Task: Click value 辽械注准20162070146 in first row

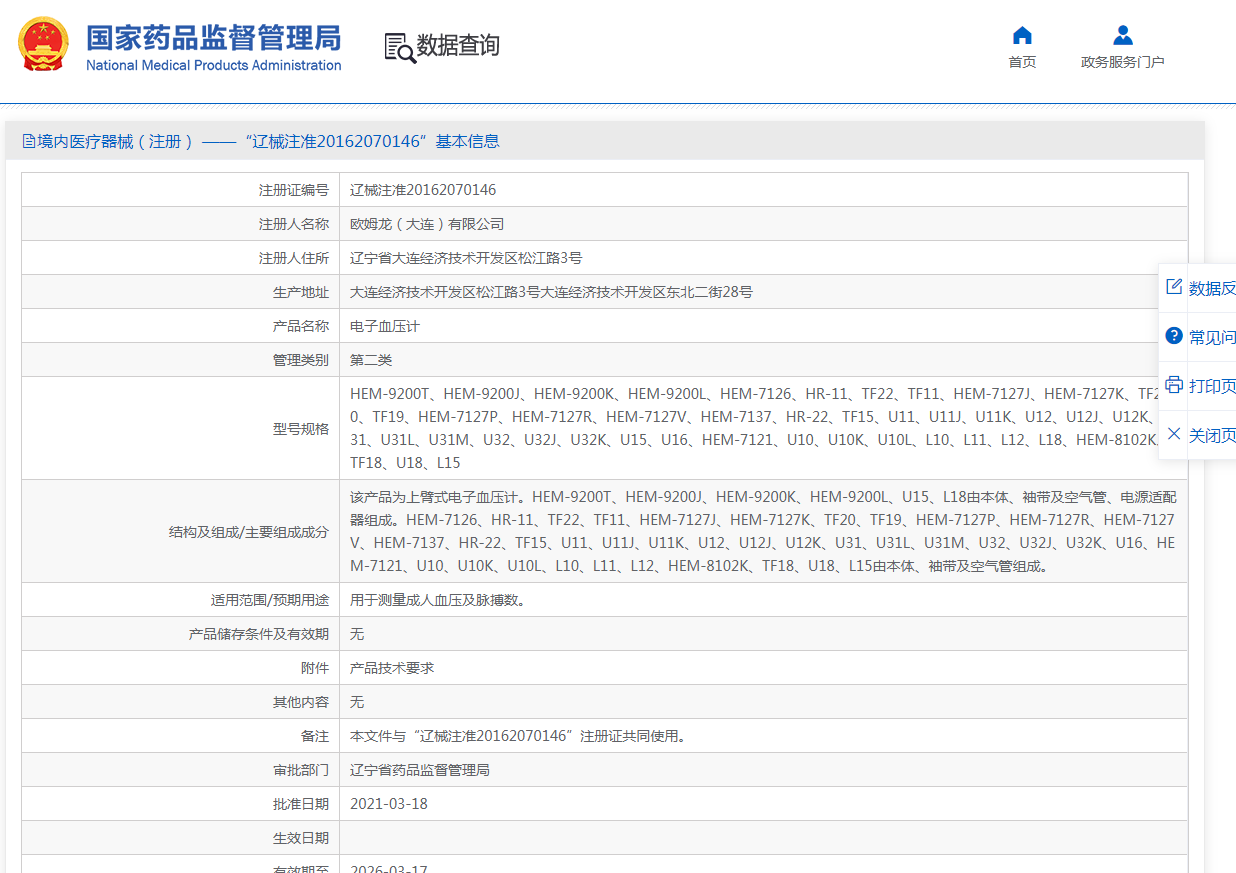Action: click(423, 190)
